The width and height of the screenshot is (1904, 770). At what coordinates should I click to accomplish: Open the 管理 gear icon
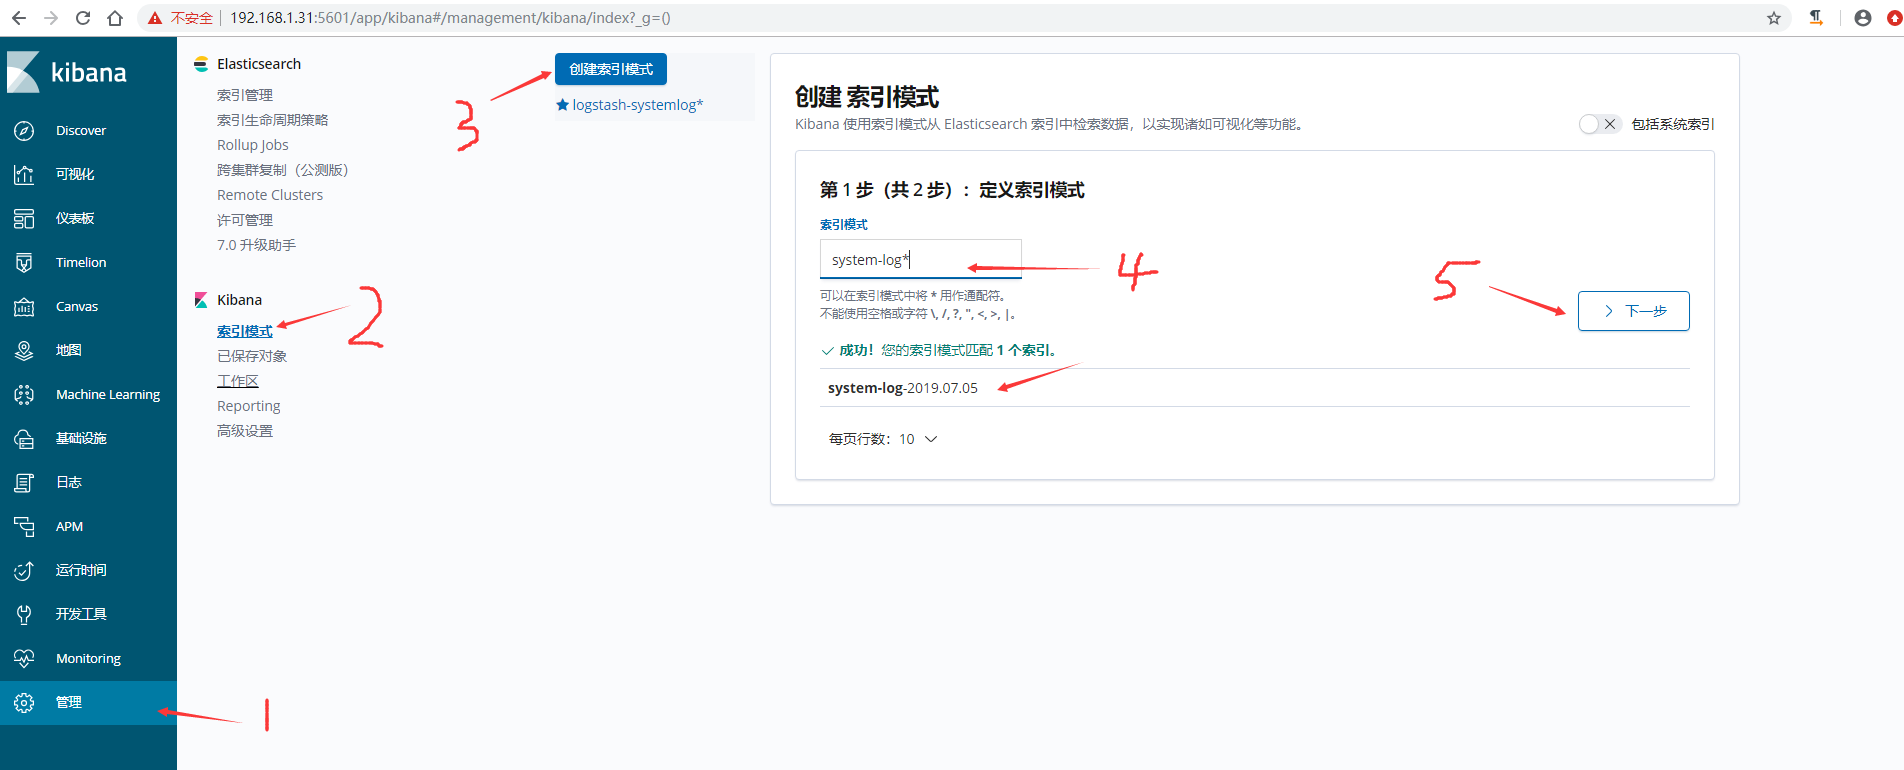[x=24, y=702]
